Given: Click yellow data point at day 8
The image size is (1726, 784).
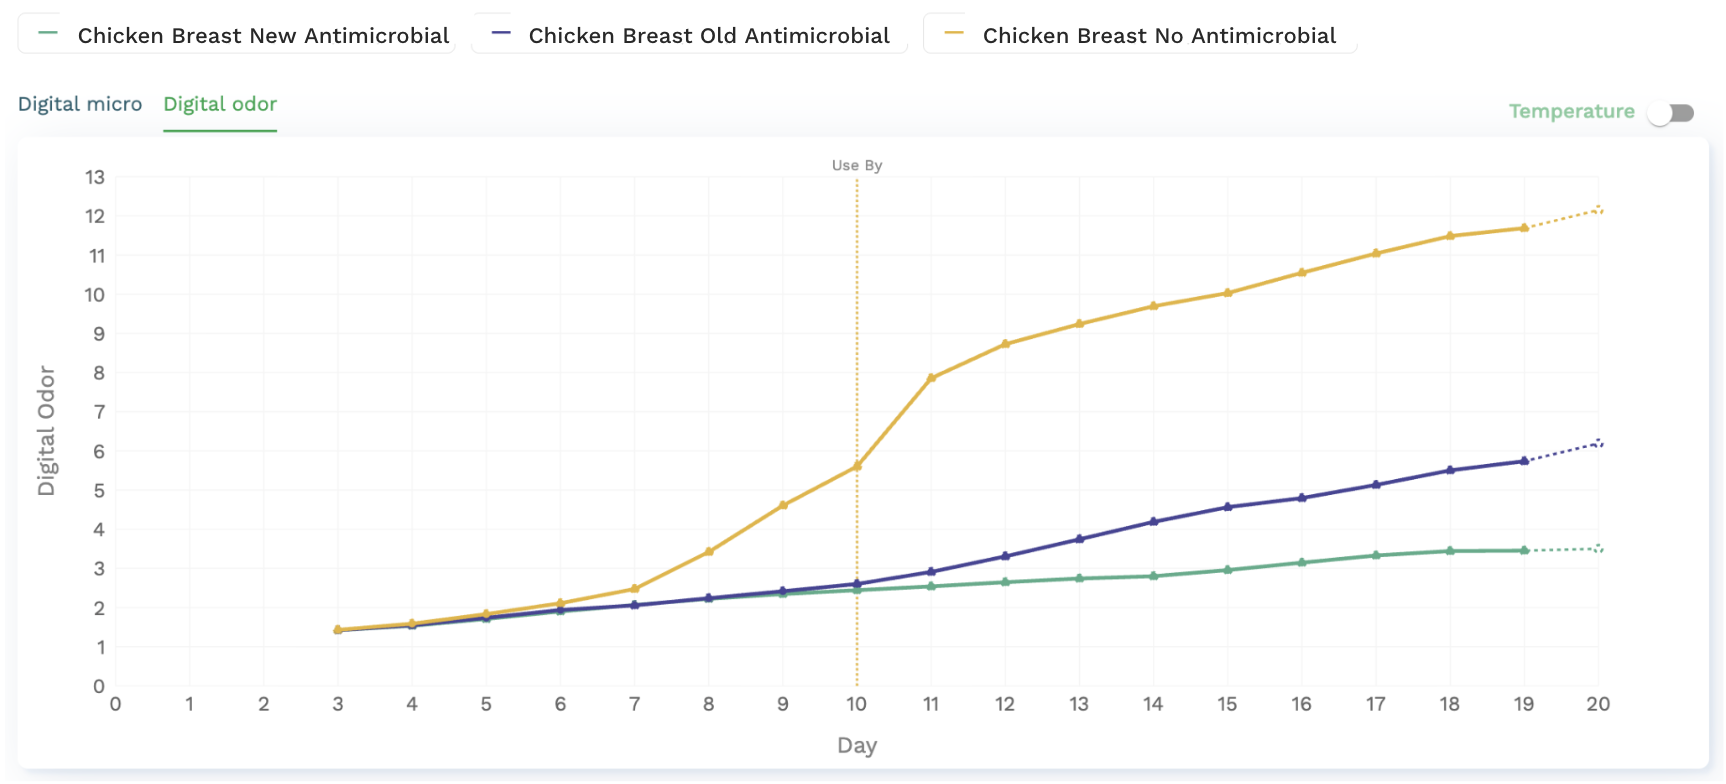Looking at the screenshot, I should 709,552.
